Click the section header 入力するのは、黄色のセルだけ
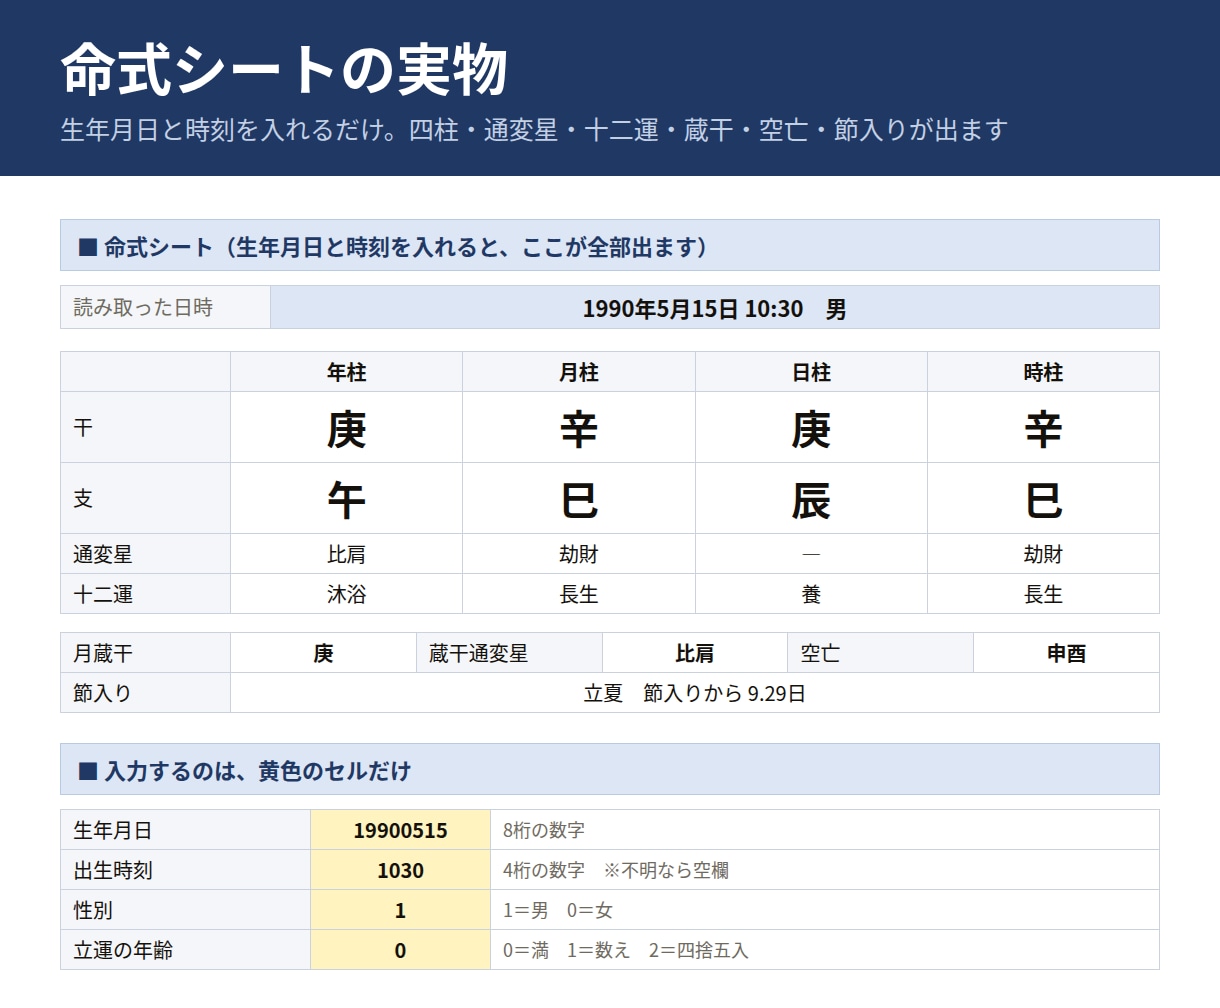 (610, 769)
